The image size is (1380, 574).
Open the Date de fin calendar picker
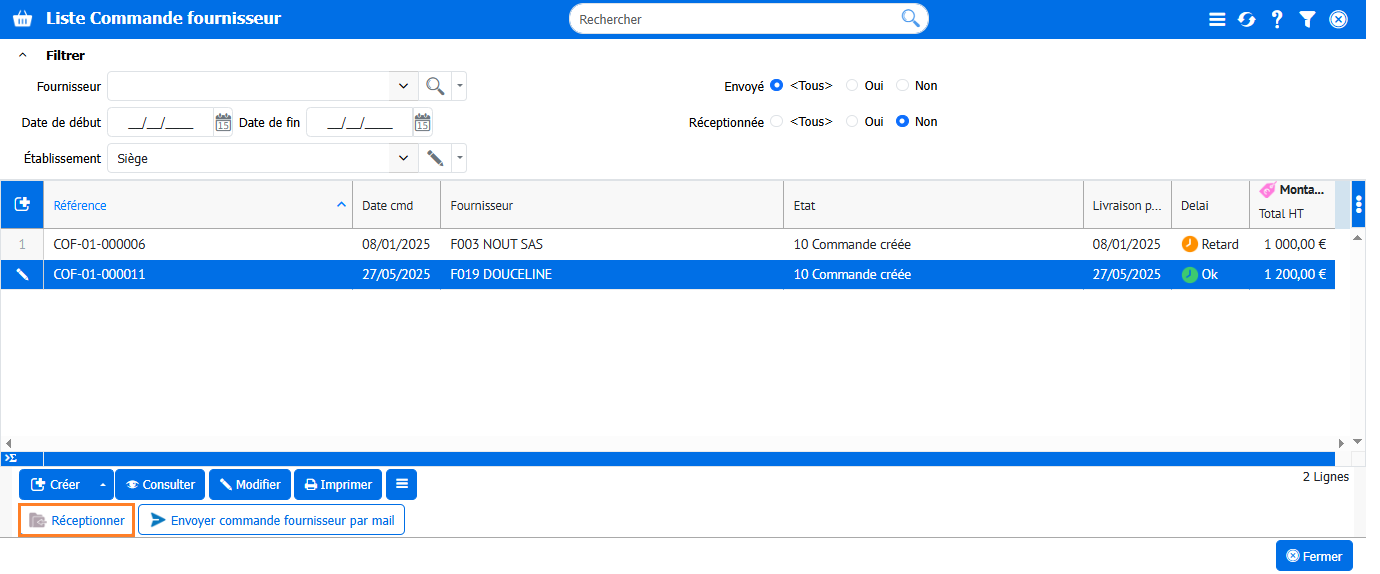[422, 122]
